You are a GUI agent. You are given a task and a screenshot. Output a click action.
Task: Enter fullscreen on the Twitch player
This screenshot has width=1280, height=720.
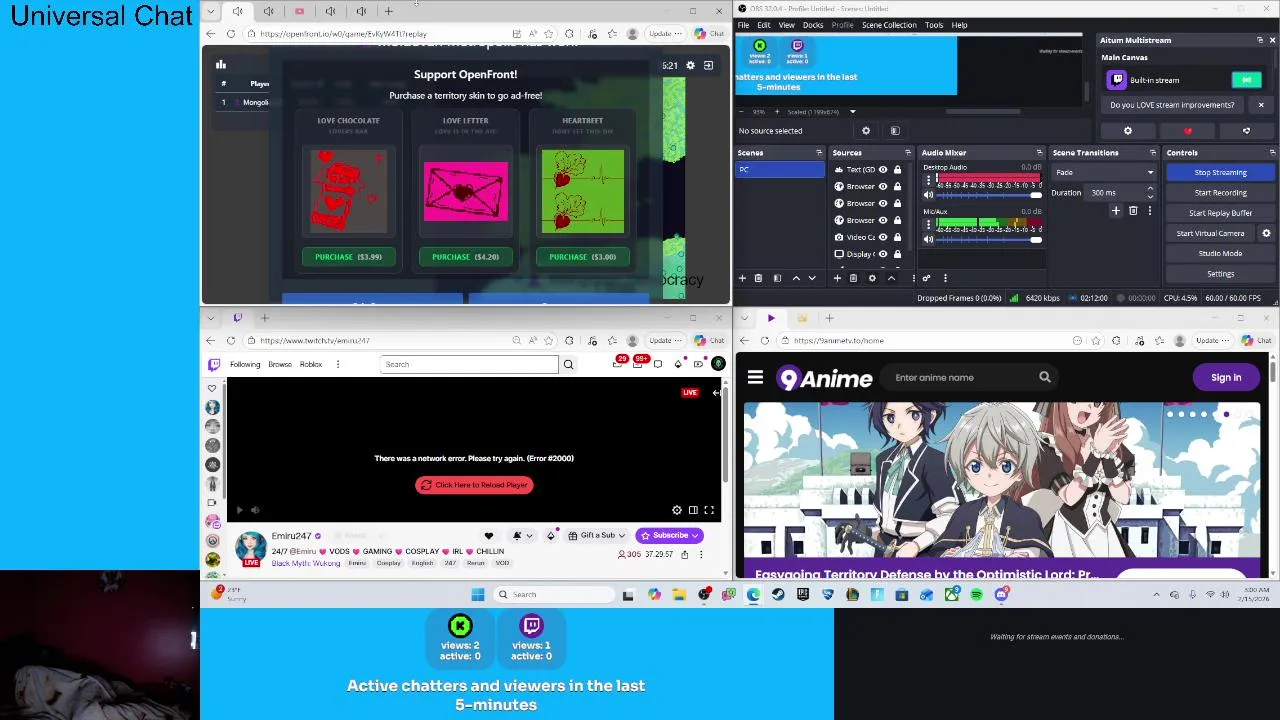[709, 510]
